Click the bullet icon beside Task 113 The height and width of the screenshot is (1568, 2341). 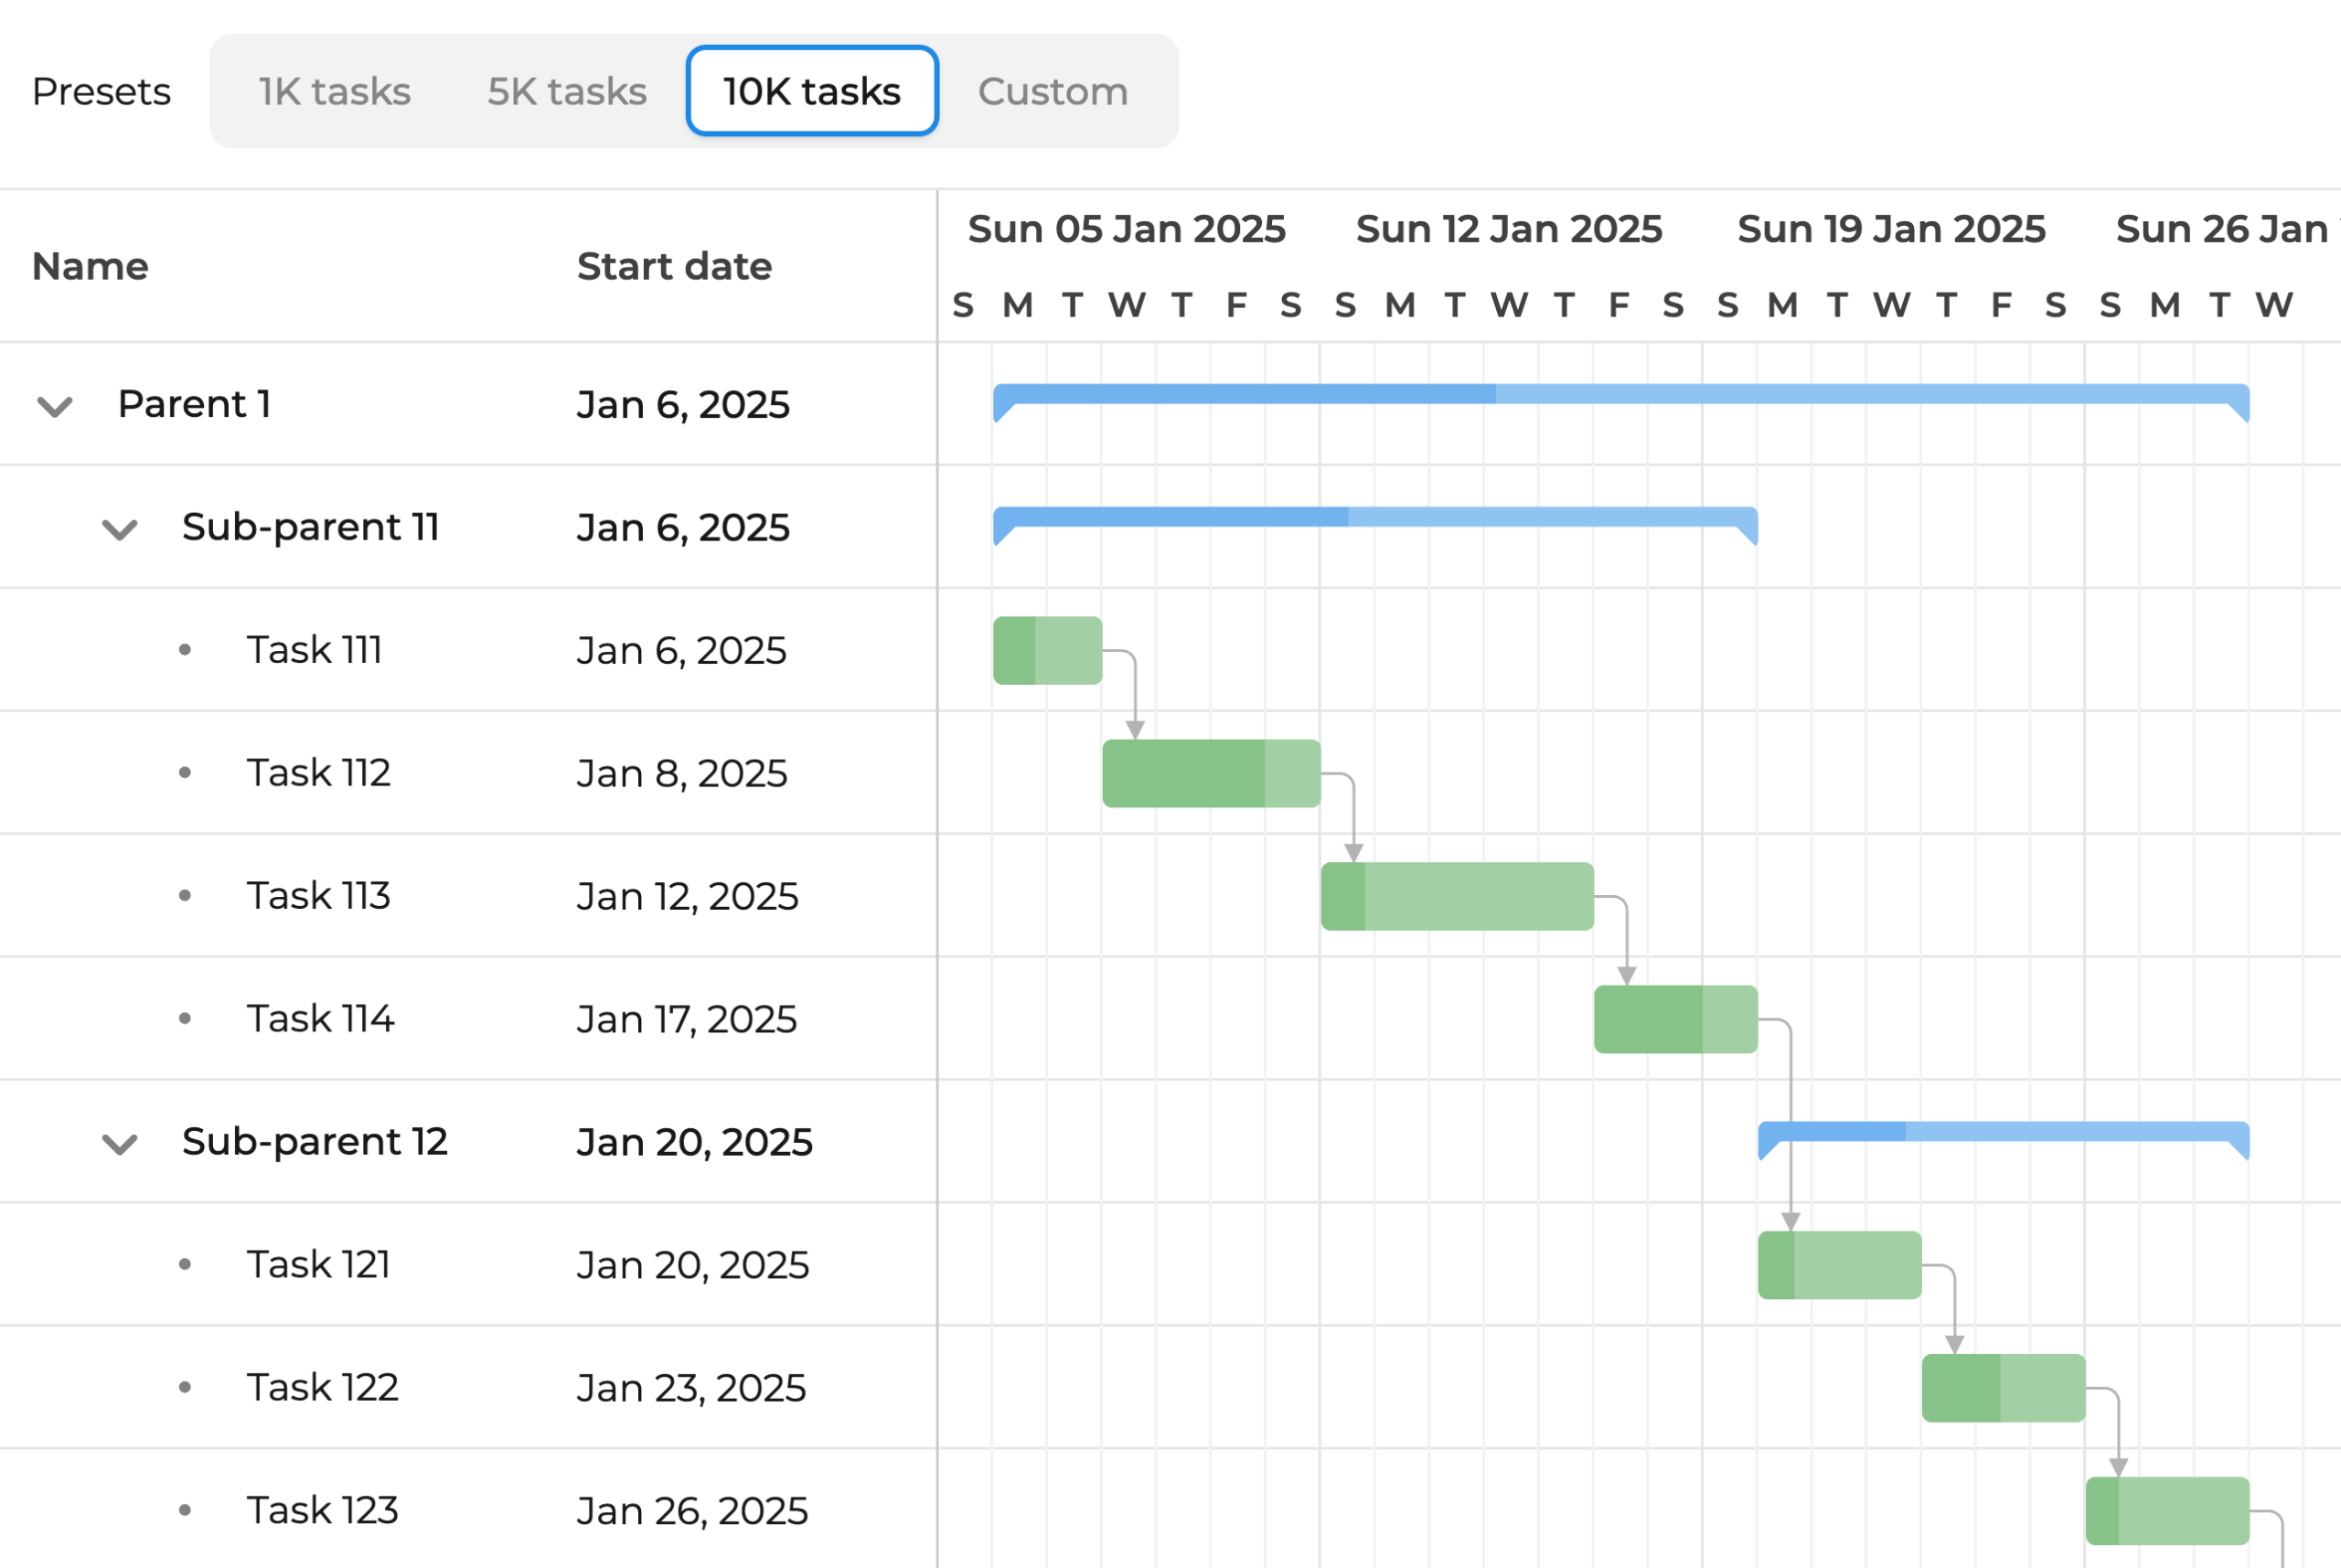[x=185, y=895]
